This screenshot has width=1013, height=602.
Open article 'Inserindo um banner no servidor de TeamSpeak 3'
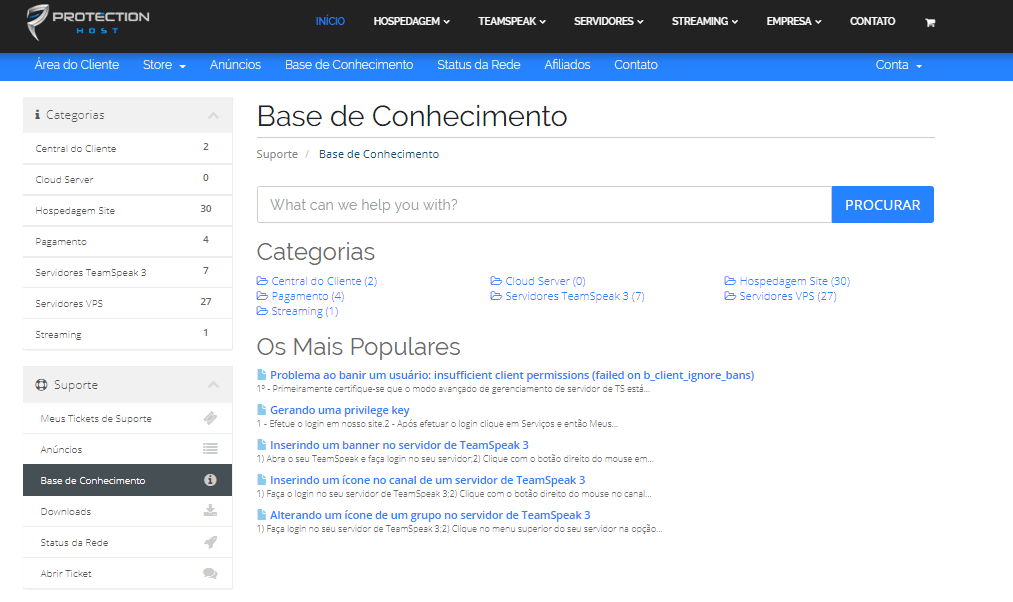[399, 444]
